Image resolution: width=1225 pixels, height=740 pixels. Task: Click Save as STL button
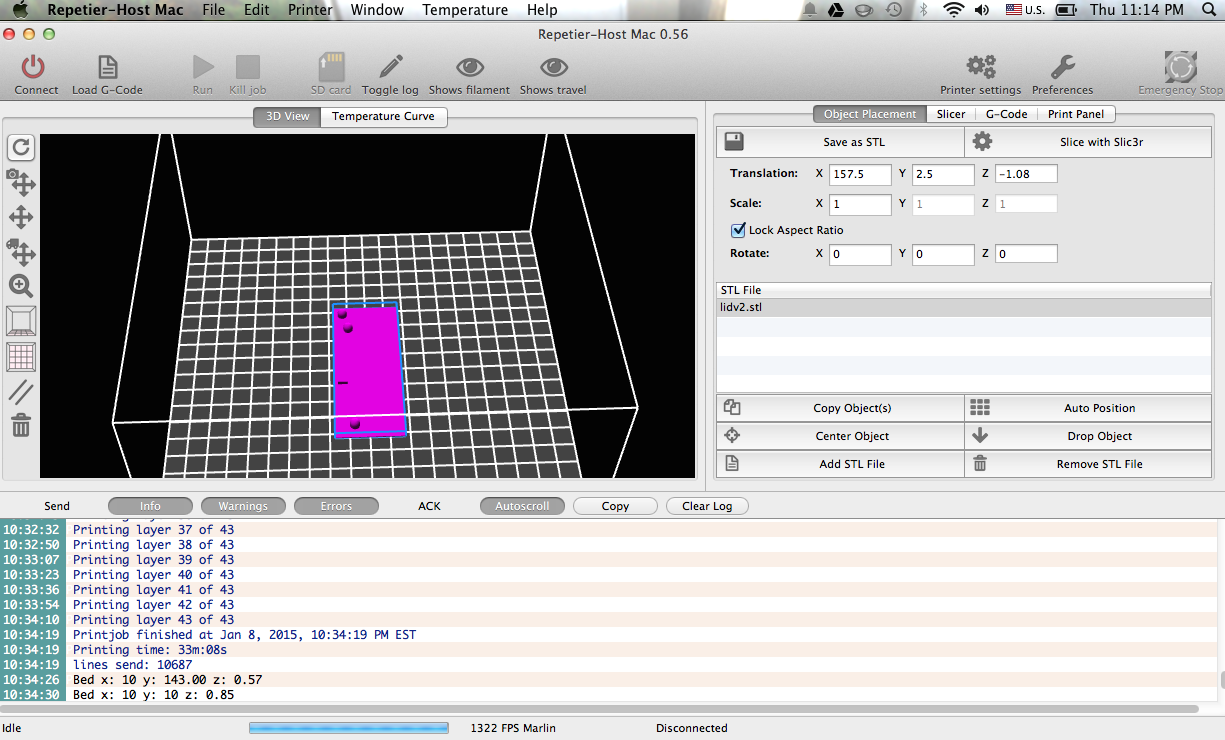[x=840, y=142]
